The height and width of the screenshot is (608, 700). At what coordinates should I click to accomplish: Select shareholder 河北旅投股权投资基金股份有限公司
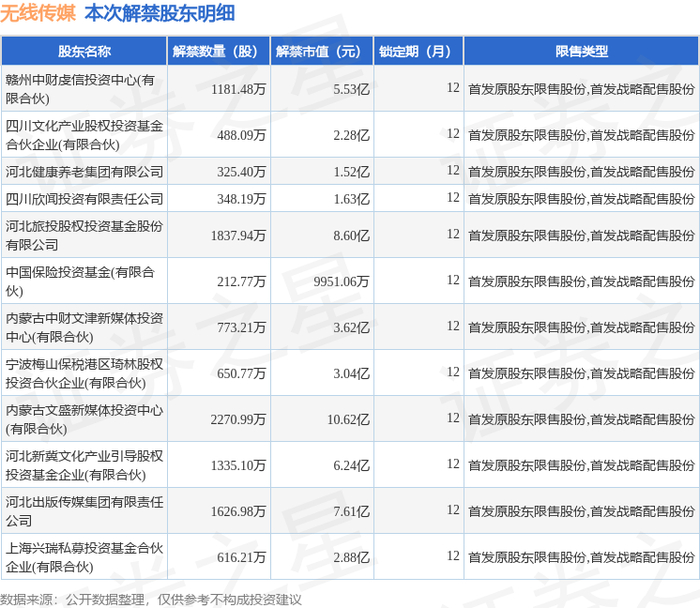[84, 236]
